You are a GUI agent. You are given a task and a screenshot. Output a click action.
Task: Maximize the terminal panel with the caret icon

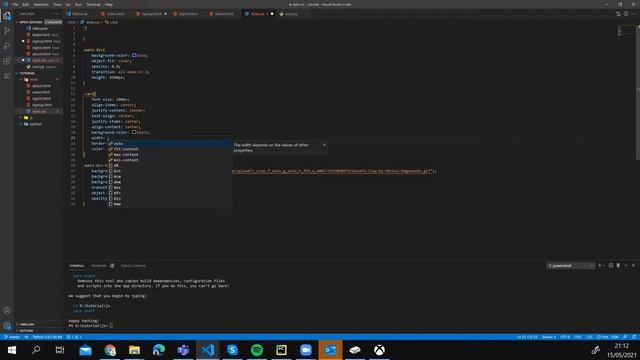click(626, 266)
